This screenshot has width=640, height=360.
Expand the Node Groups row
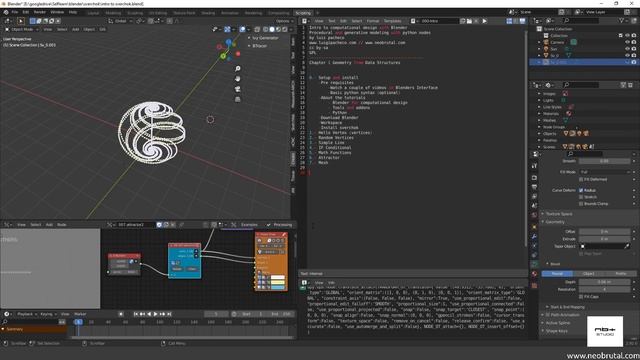pyautogui.click(x=539, y=127)
